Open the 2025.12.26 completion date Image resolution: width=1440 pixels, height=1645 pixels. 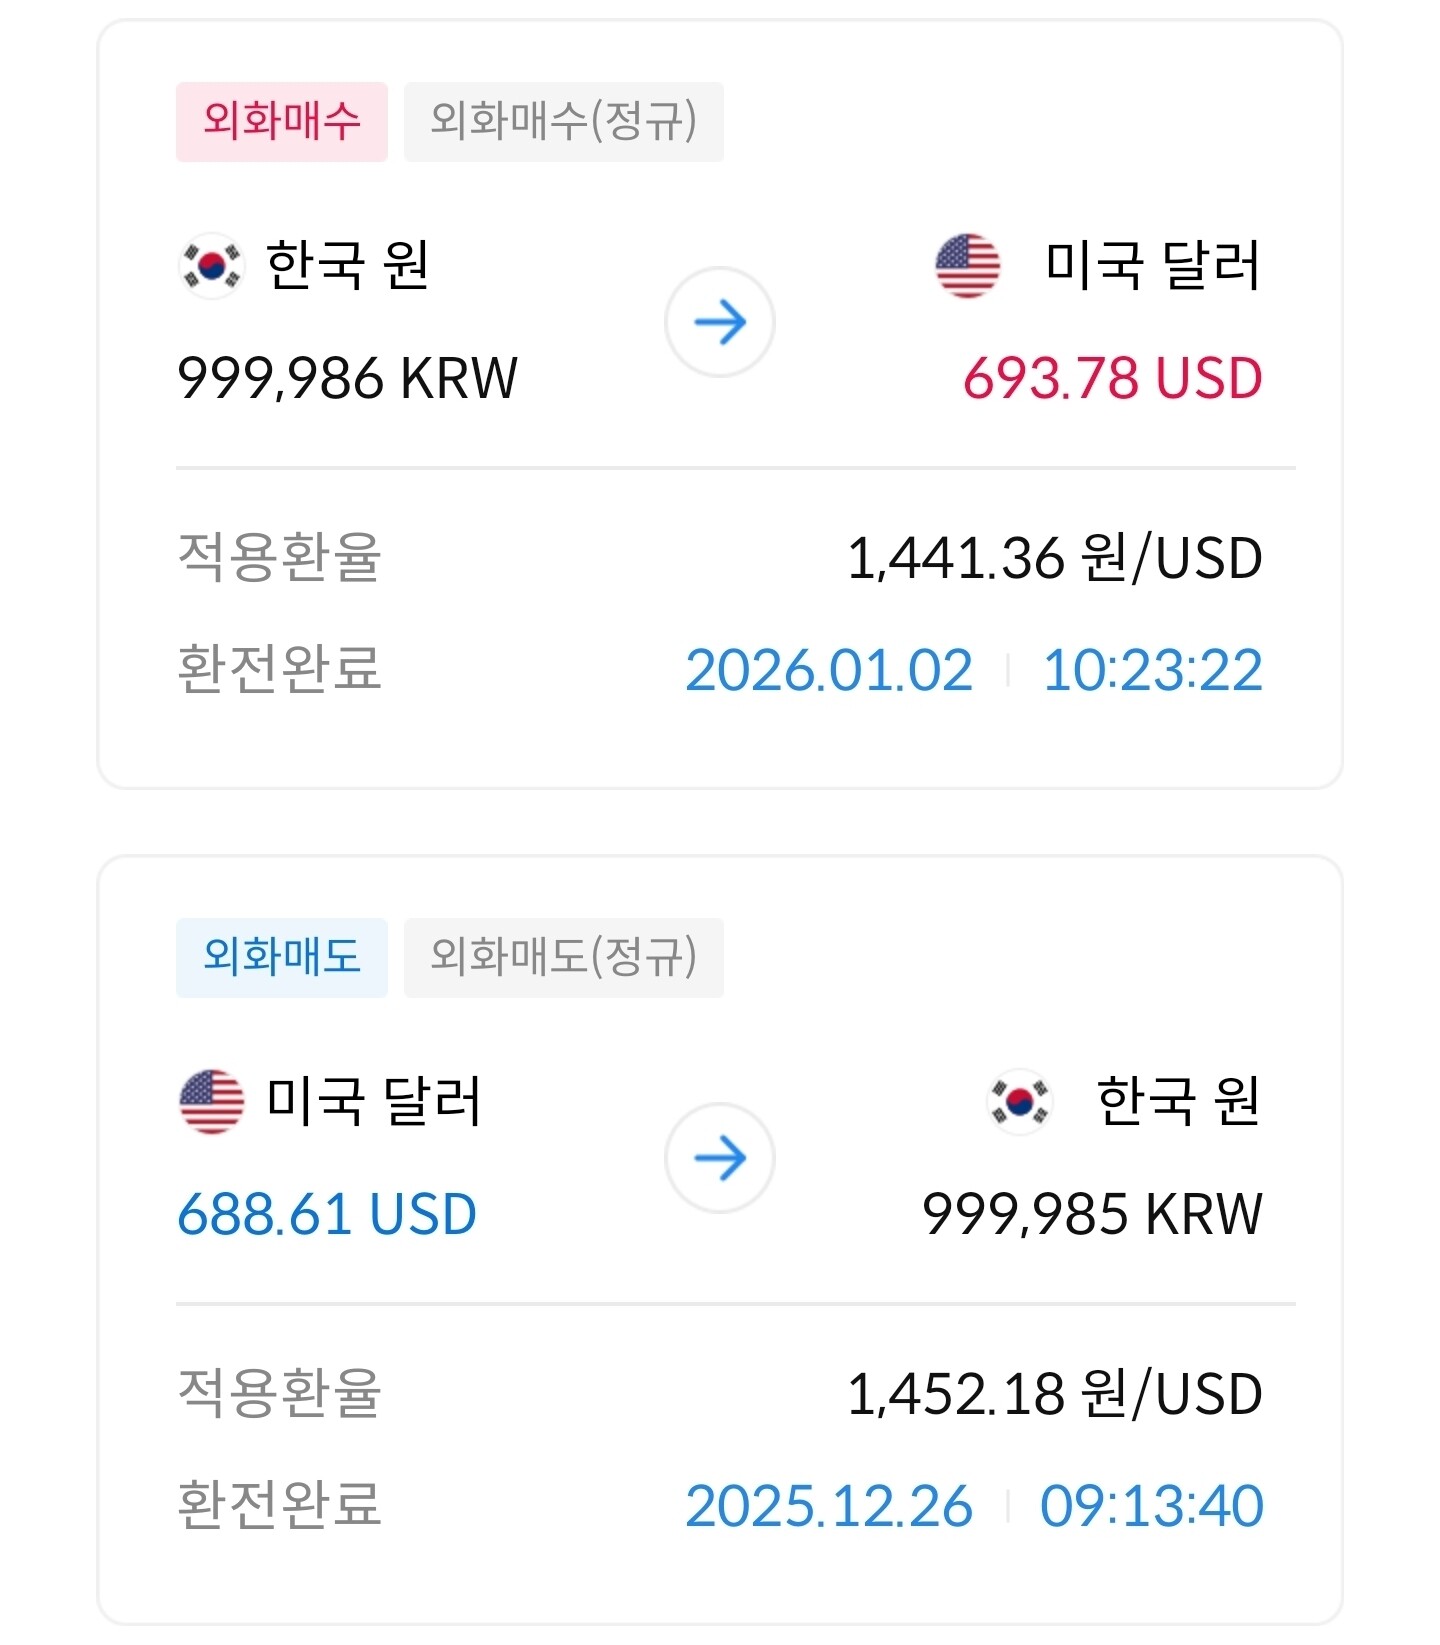pos(829,1506)
